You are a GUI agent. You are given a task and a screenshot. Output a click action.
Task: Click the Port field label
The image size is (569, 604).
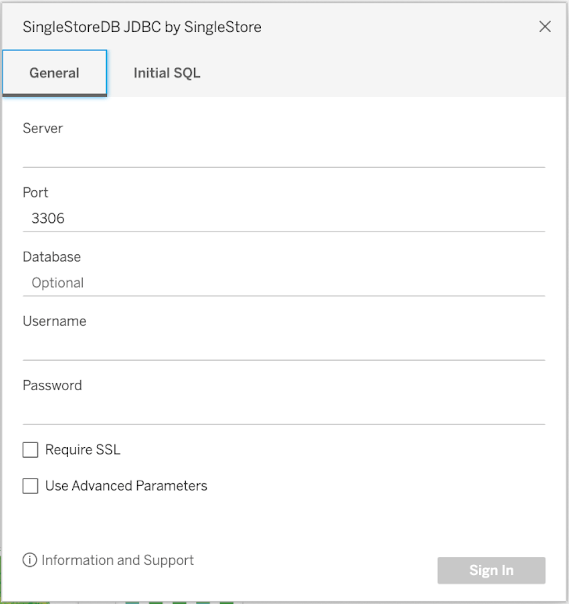[x=35, y=193]
